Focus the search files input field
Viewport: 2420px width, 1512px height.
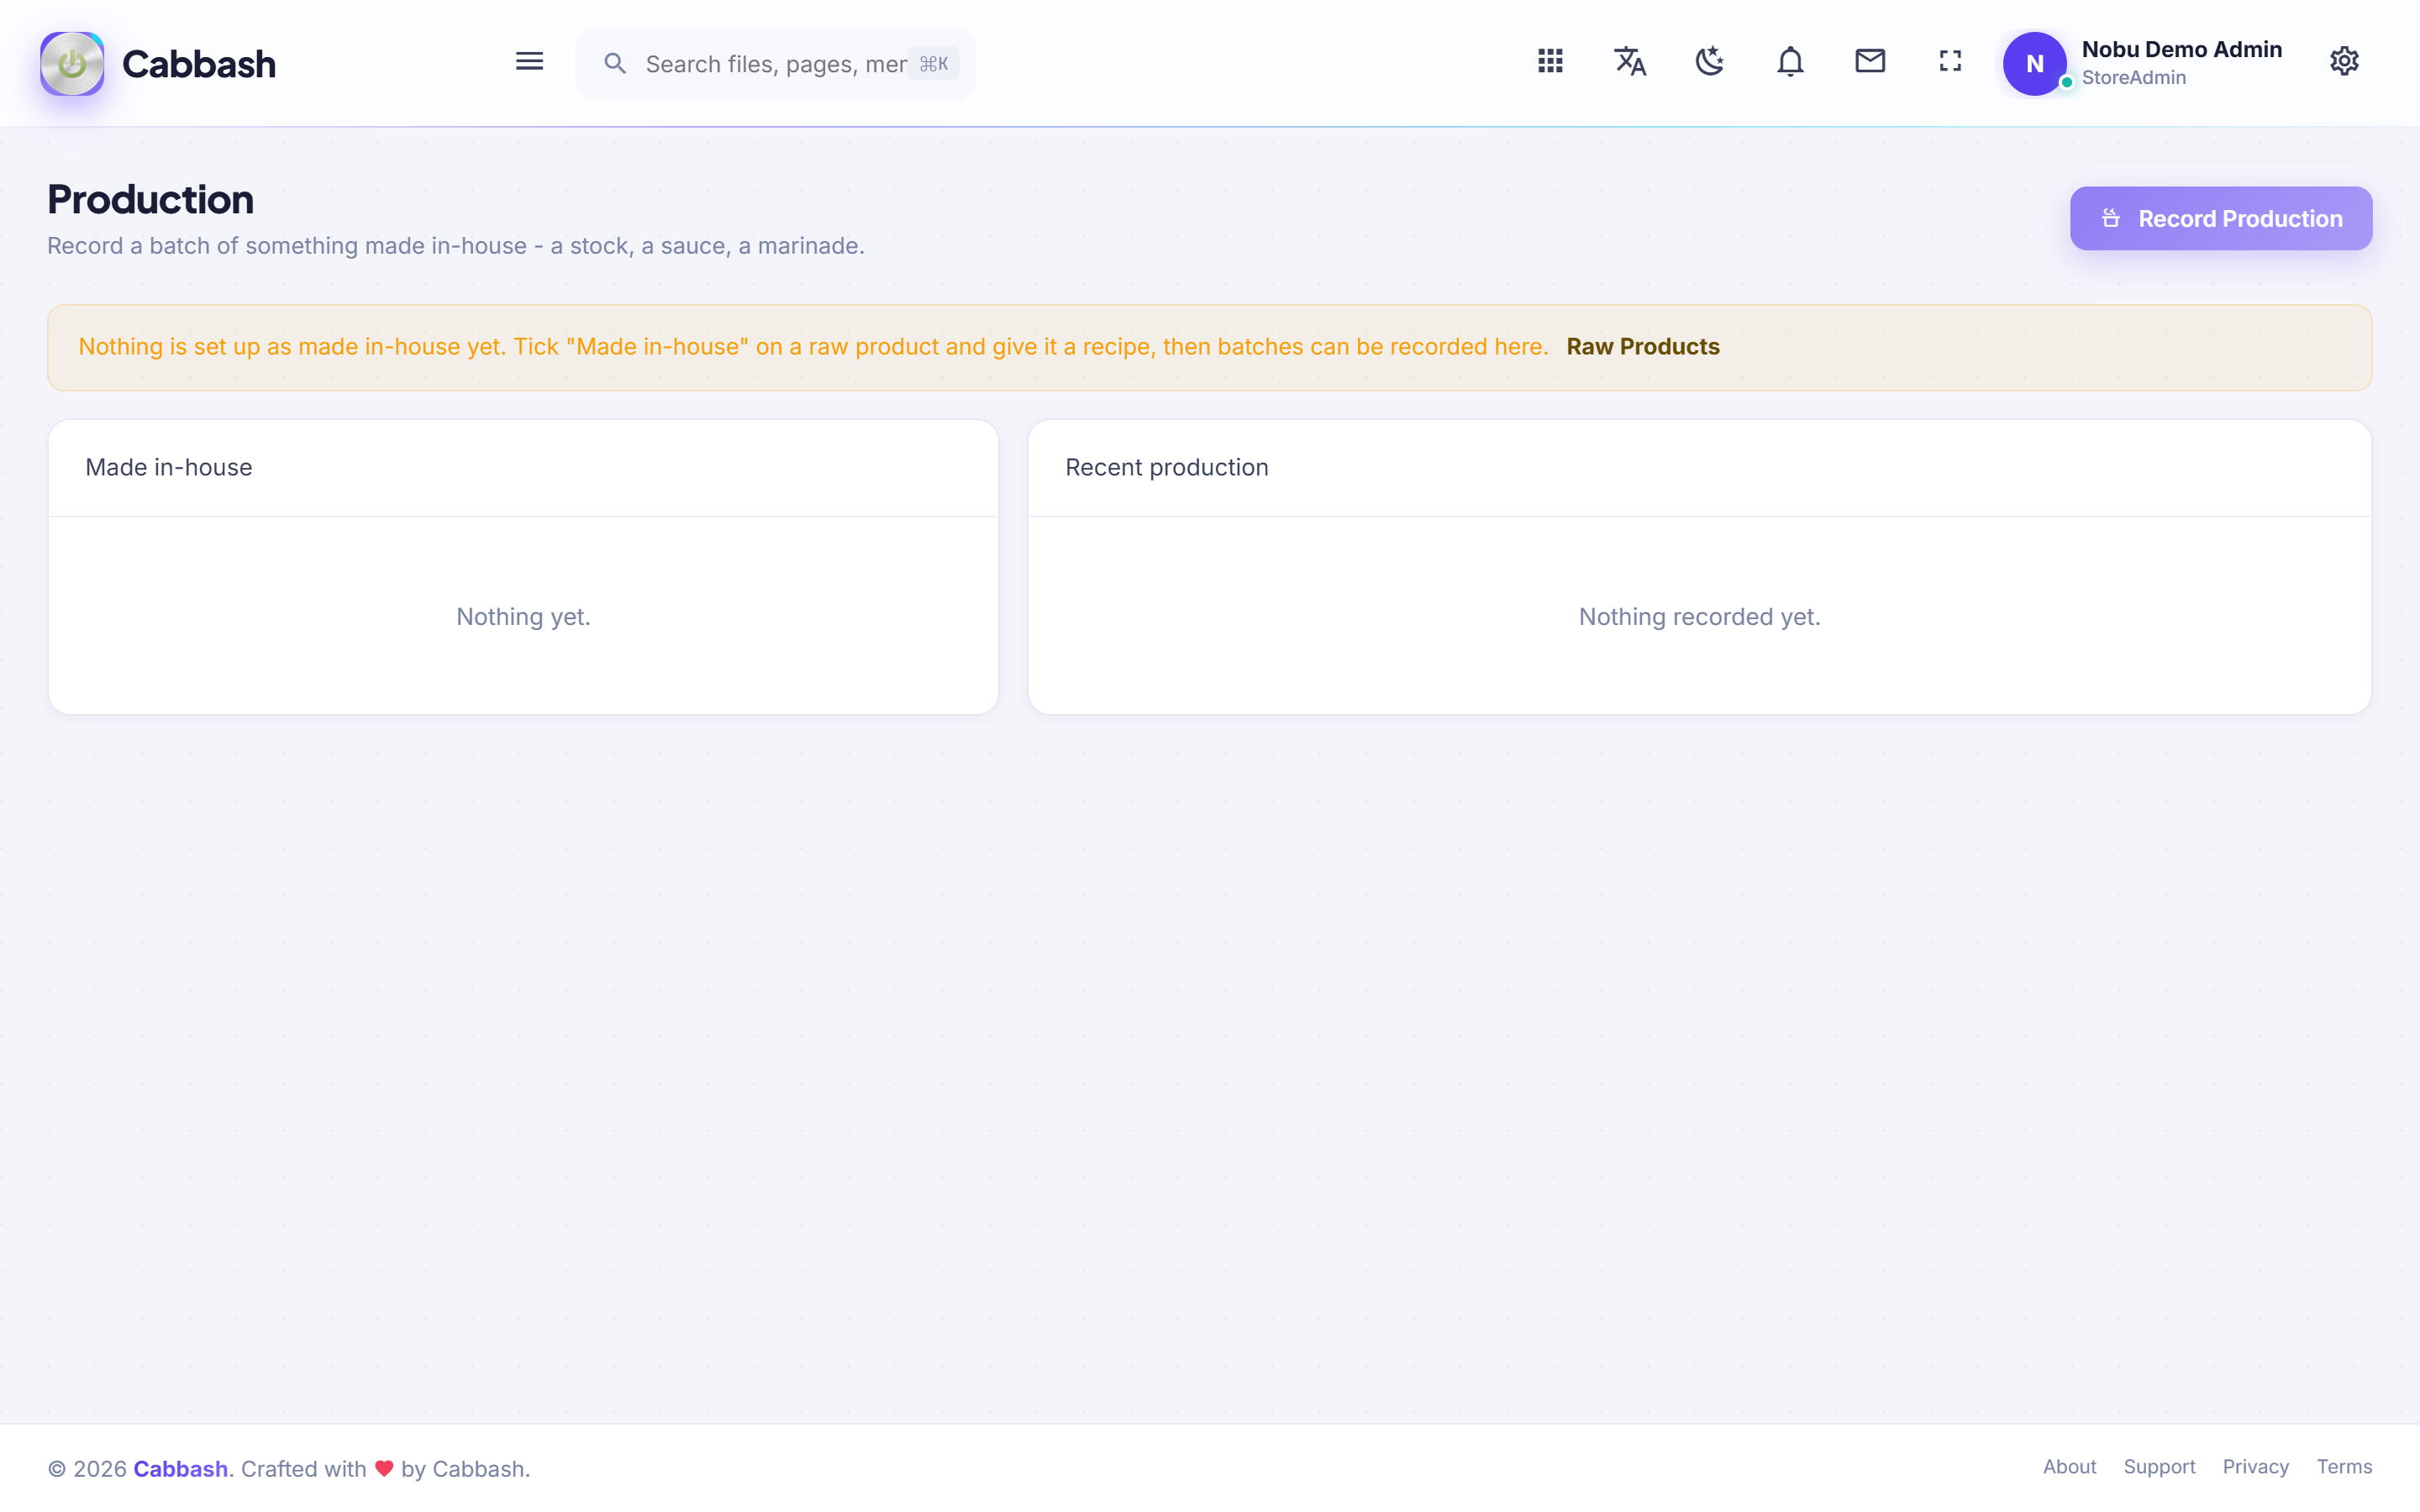[x=775, y=64]
